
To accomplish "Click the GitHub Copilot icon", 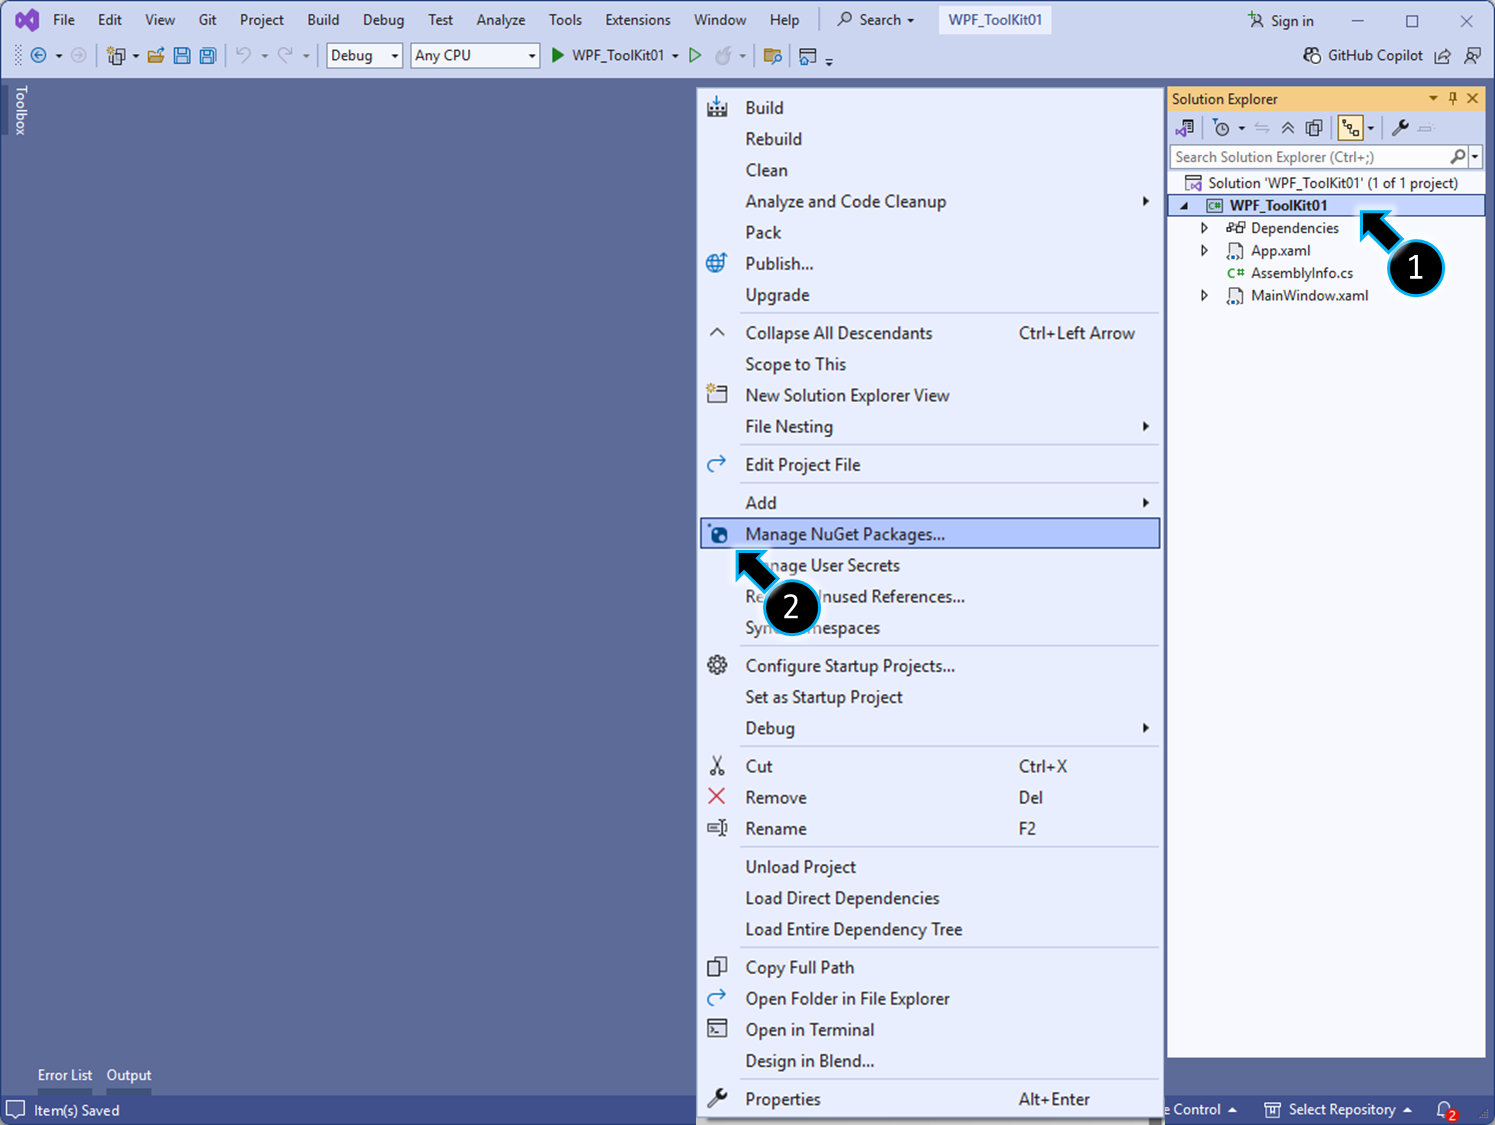I will pyautogui.click(x=1312, y=56).
